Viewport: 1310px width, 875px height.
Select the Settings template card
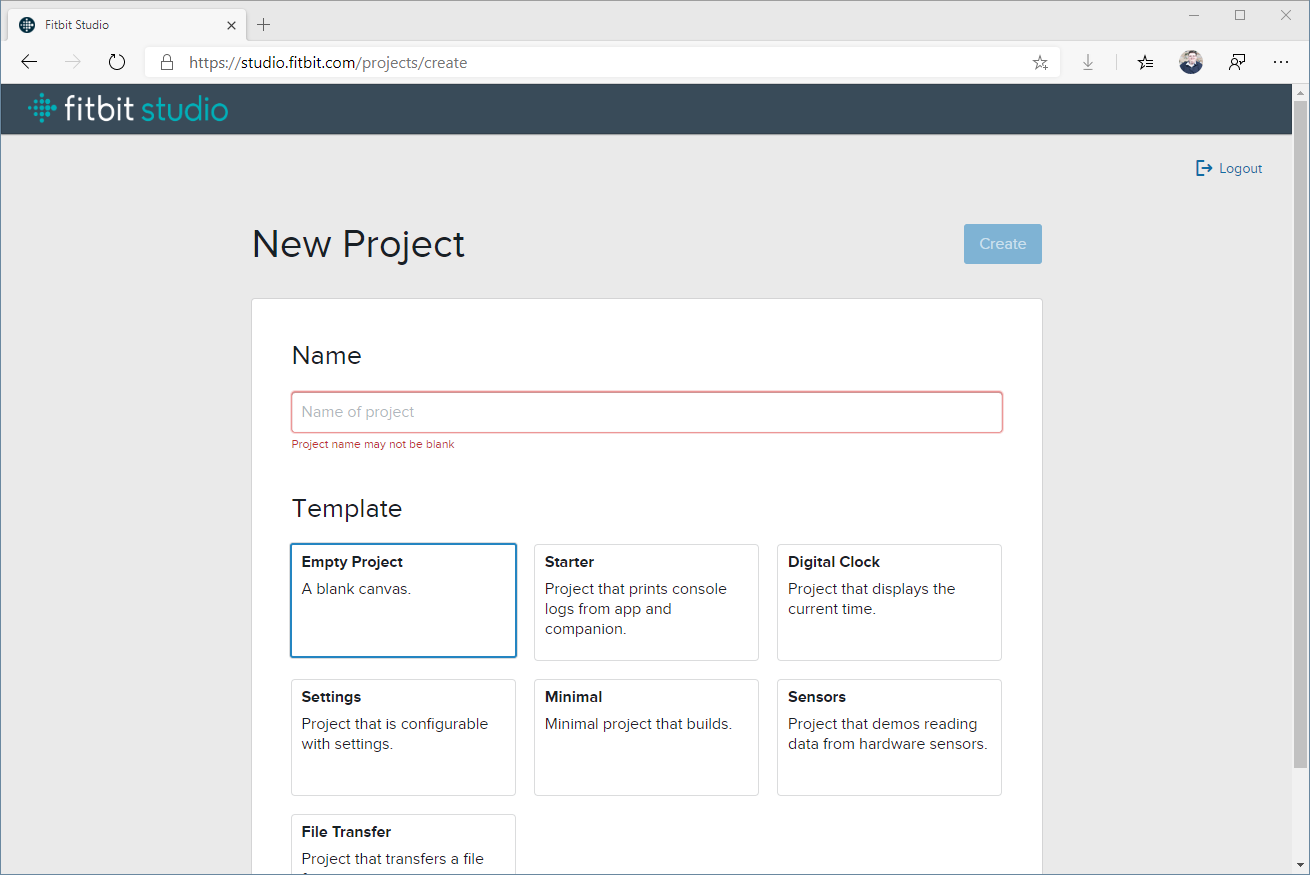tap(403, 737)
